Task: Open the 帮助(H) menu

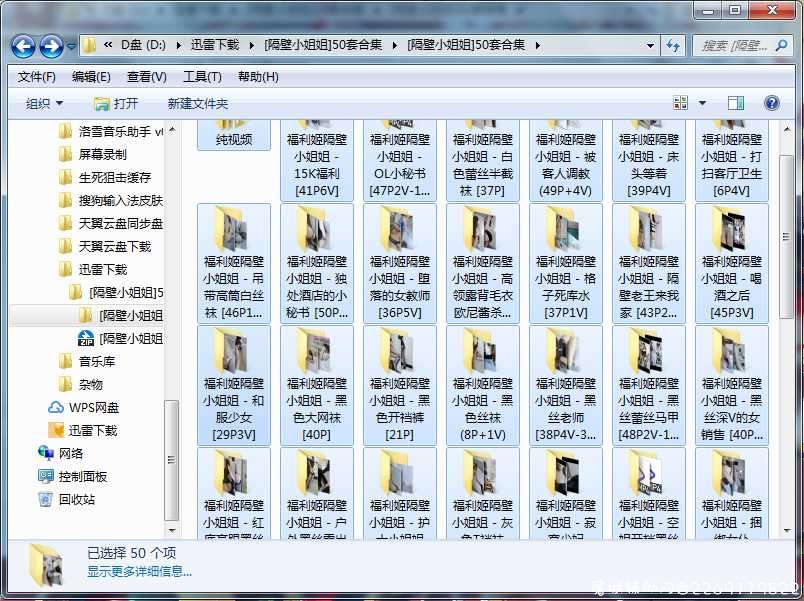Action: pos(258,77)
